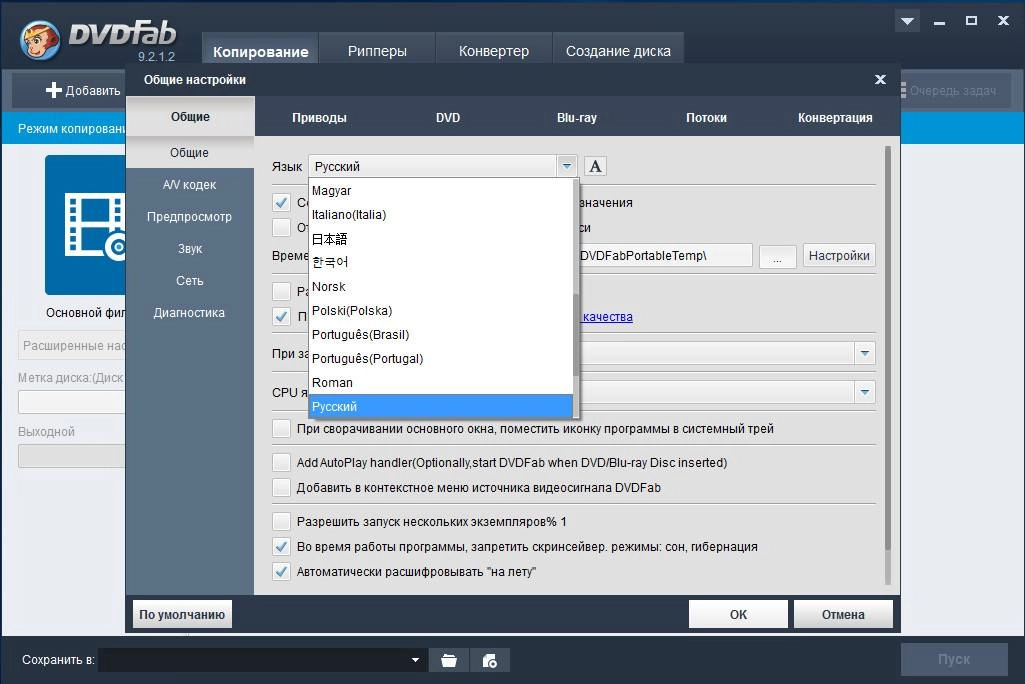
Task: Collapse the Язык language dropdown arrow
Action: [x=567, y=166]
